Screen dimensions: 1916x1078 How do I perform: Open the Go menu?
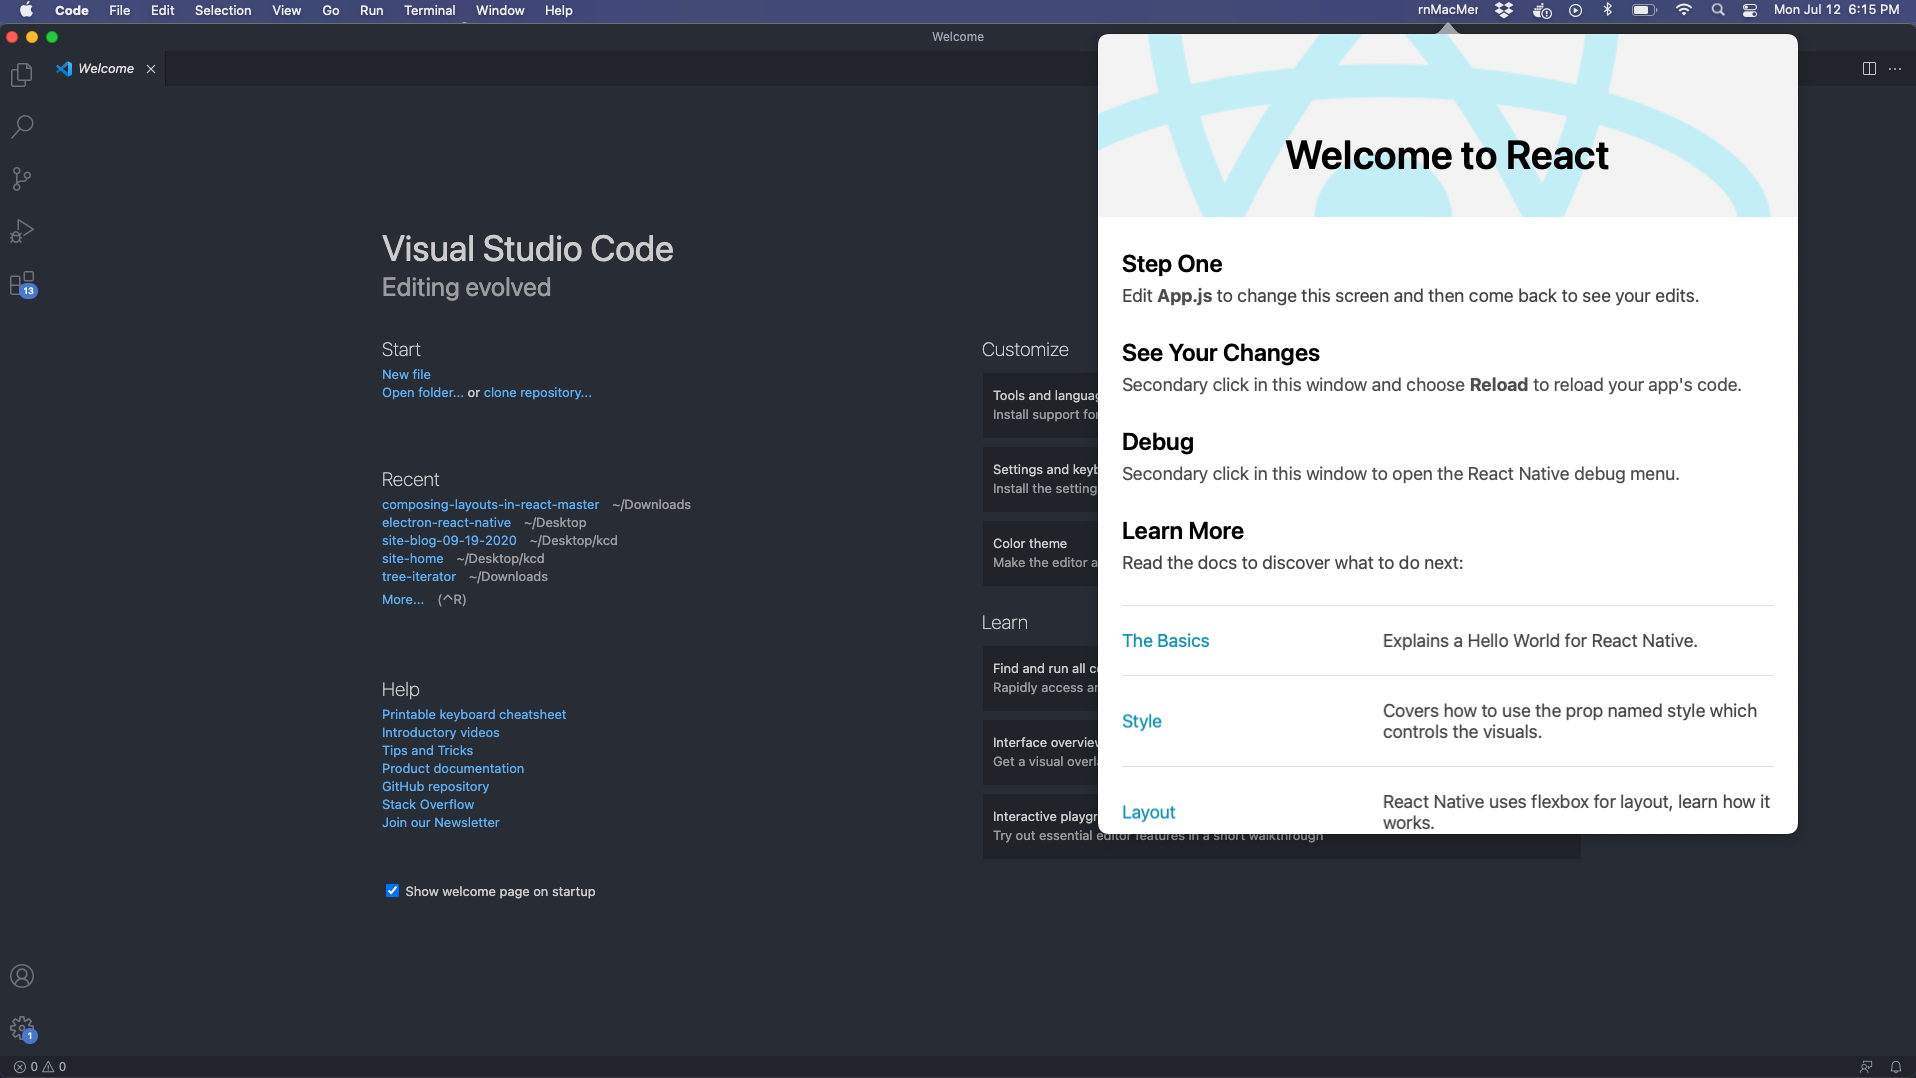tap(331, 10)
